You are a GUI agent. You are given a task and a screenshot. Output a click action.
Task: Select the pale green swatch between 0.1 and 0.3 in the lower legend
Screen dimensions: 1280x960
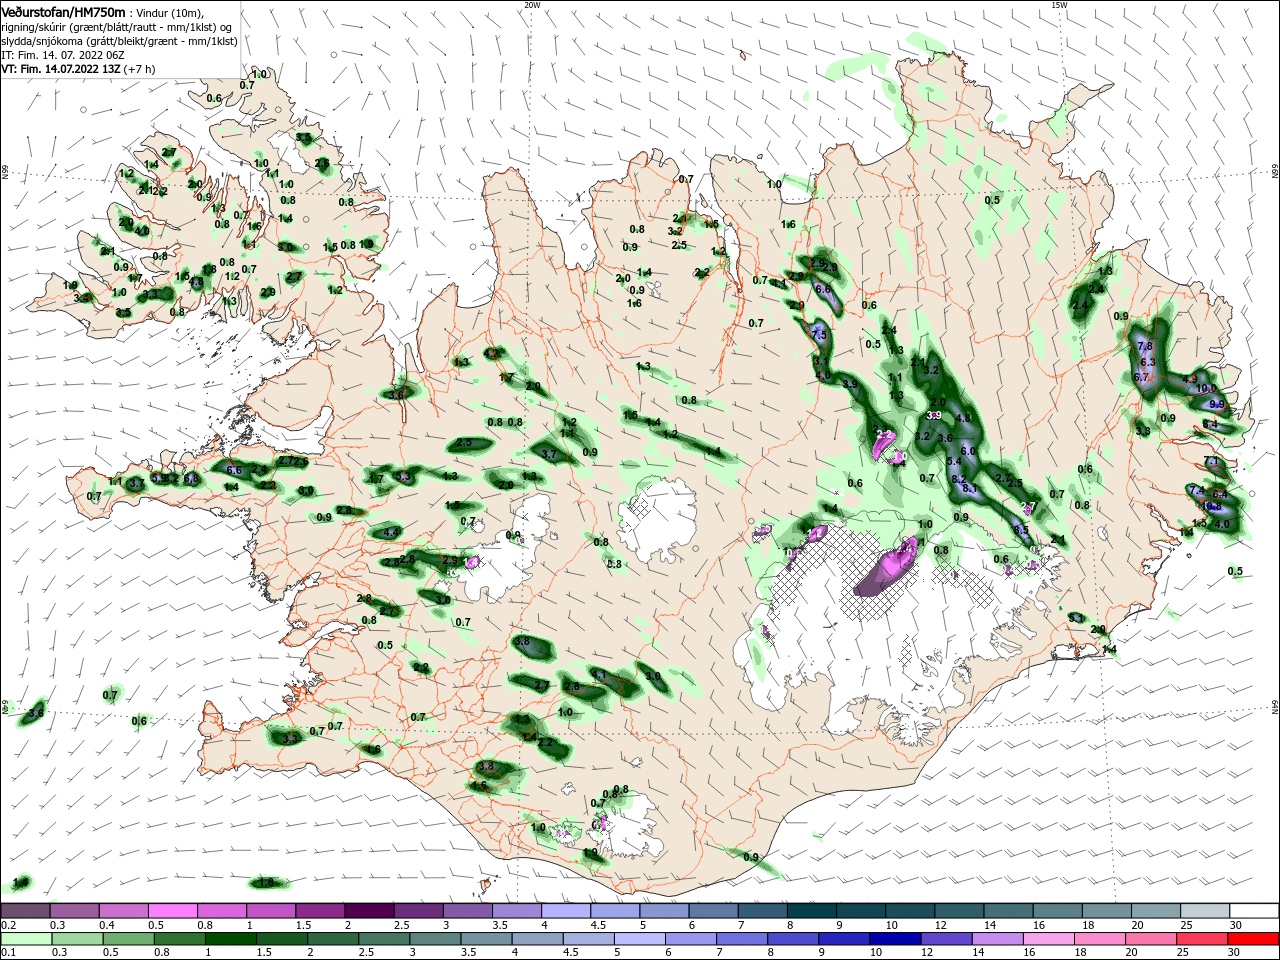[26, 939]
